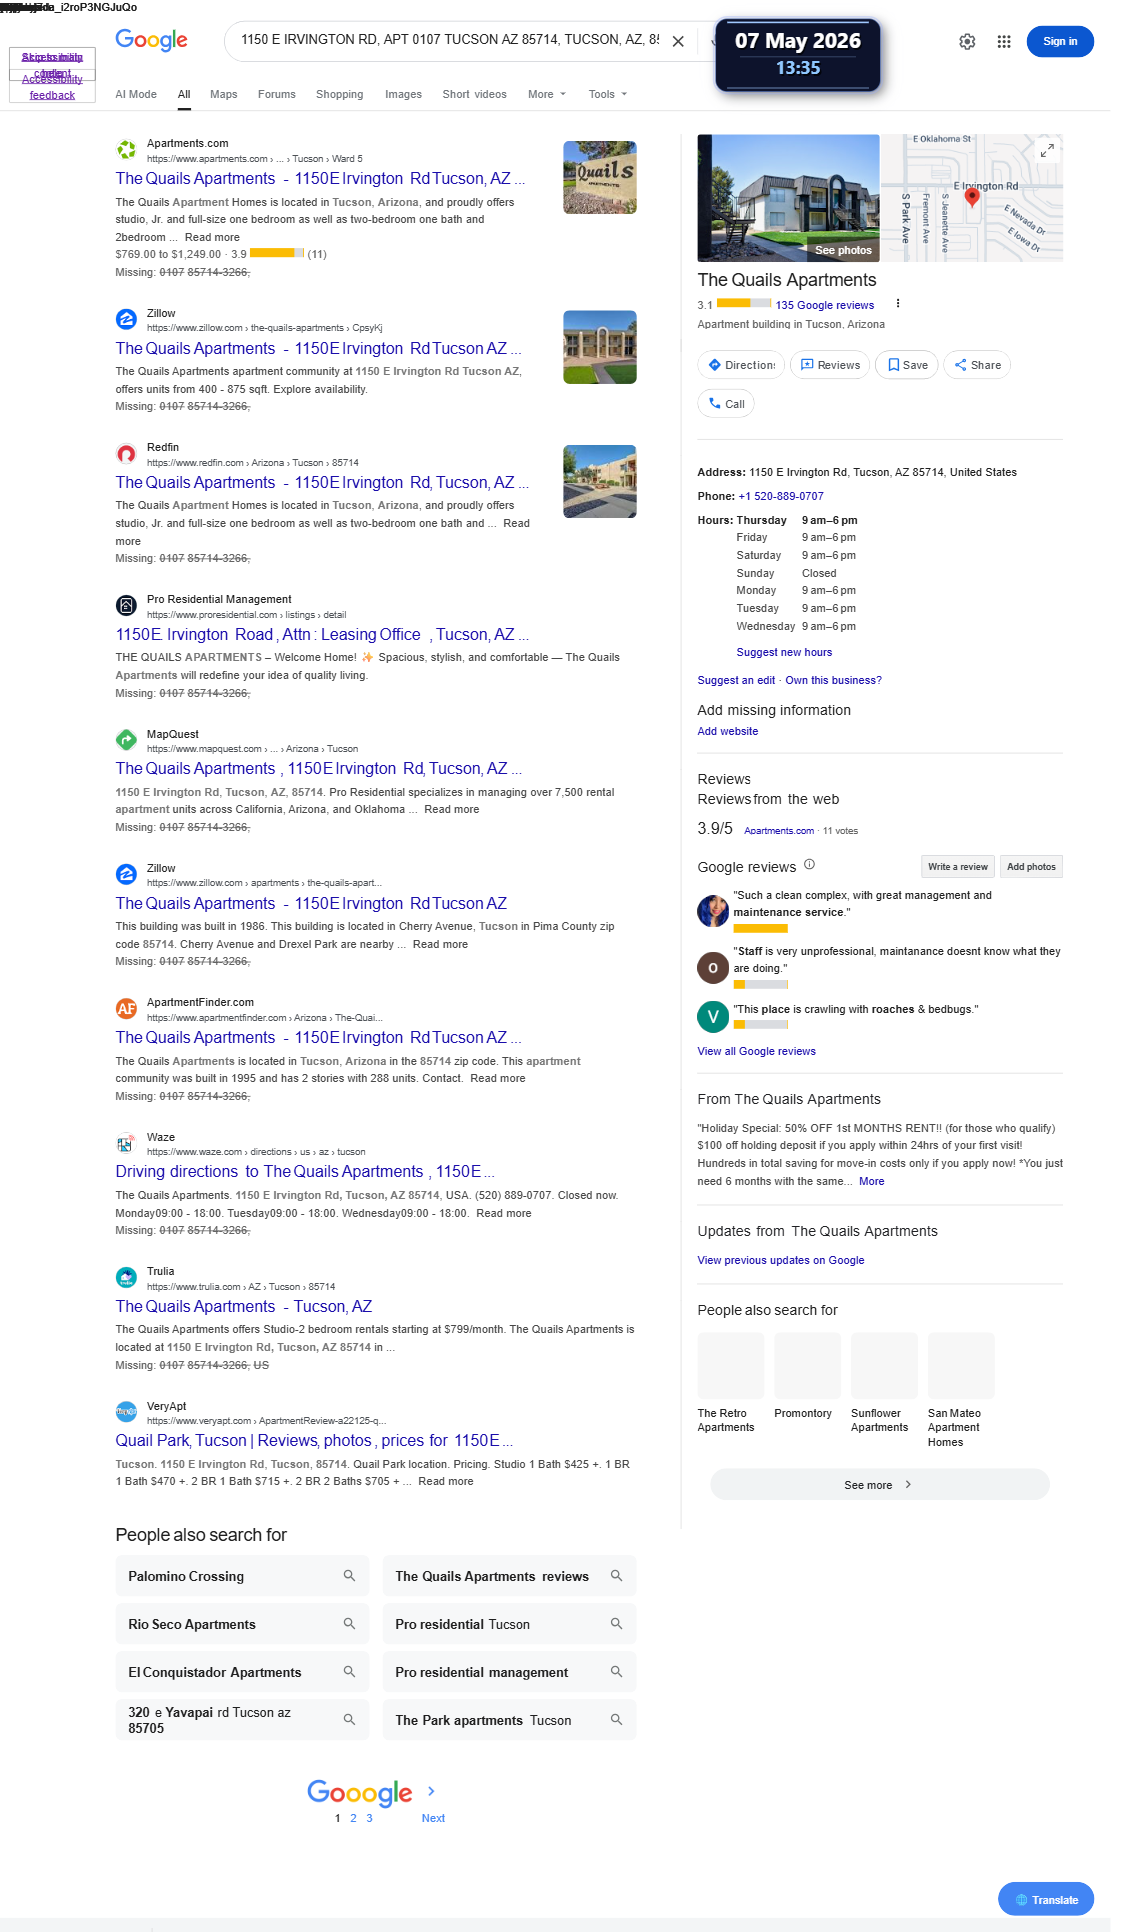
Task: Open the Tools dropdown
Action: tap(608, 94)
